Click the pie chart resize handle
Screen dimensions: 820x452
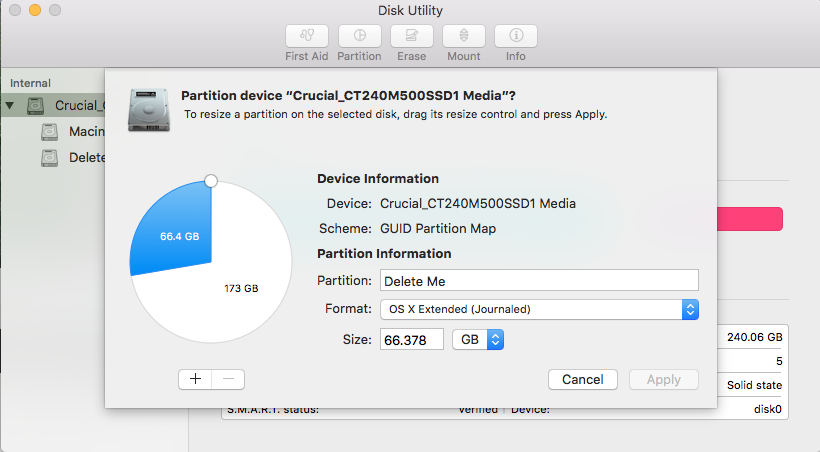211,181
